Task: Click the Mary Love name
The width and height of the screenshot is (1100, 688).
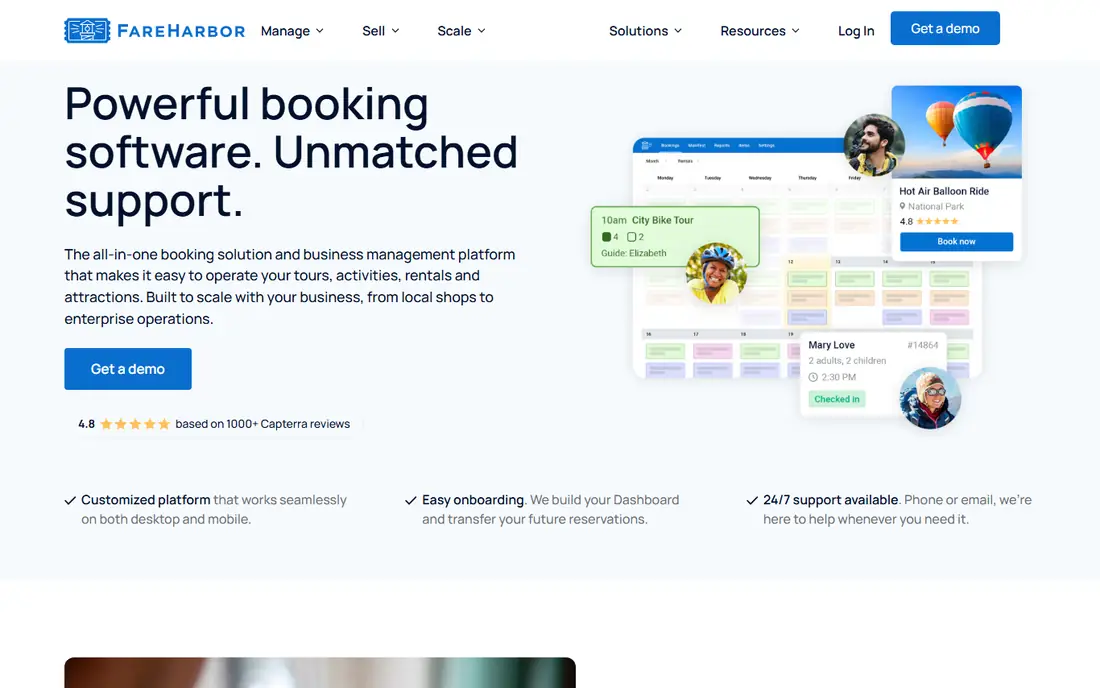Action: (x=831, y=345)
